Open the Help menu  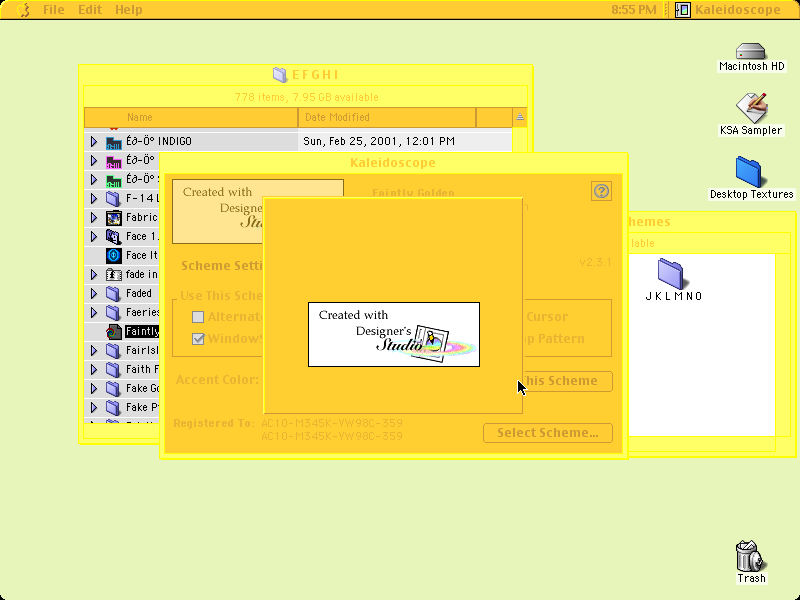click(x=129, y=10)
